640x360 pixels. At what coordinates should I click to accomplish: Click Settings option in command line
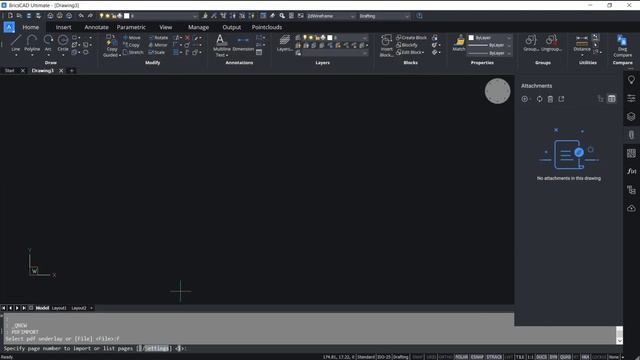tap(156, 349)
